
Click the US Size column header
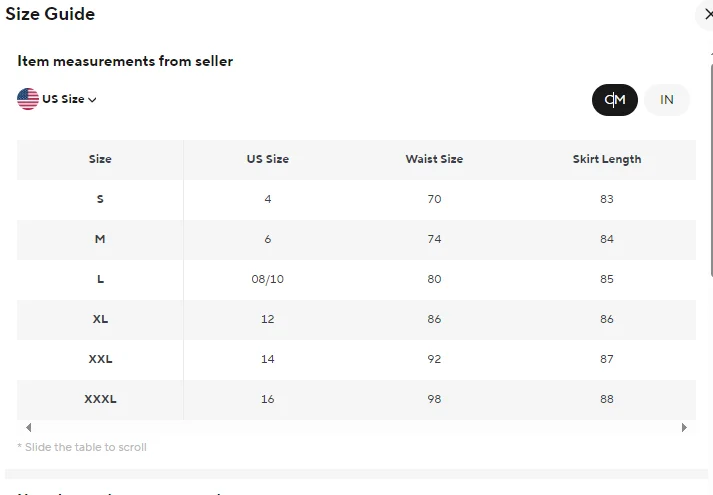click(x=268, y=159)
